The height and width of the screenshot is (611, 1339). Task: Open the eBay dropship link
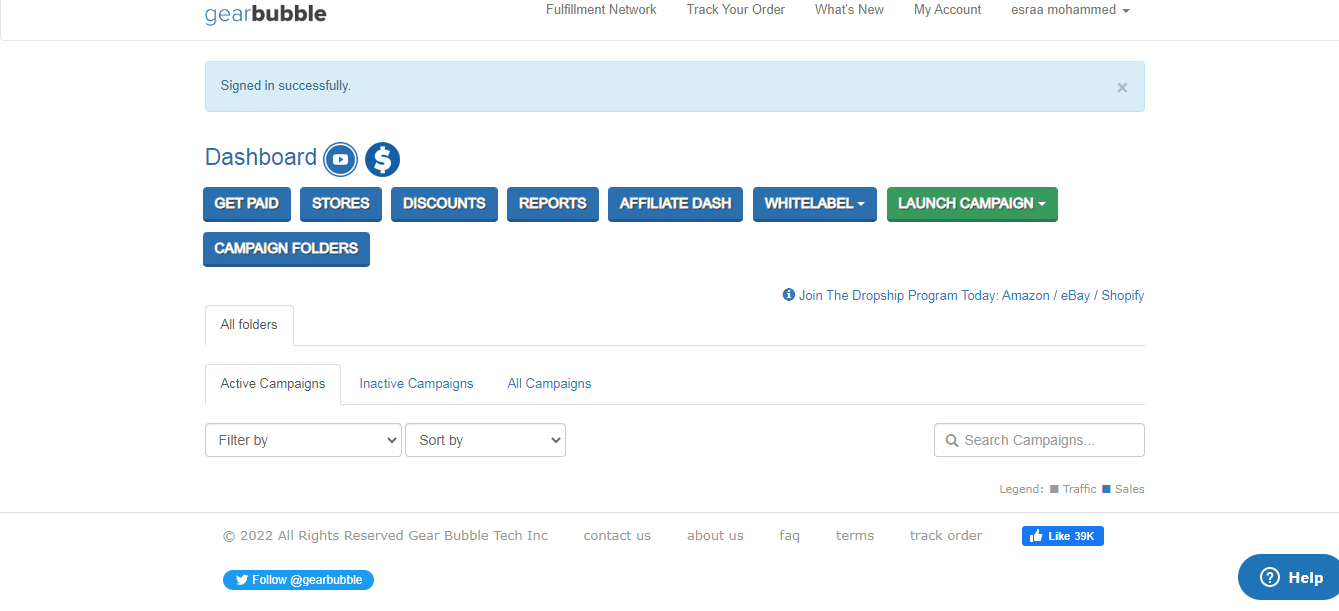pos(1076,296)
